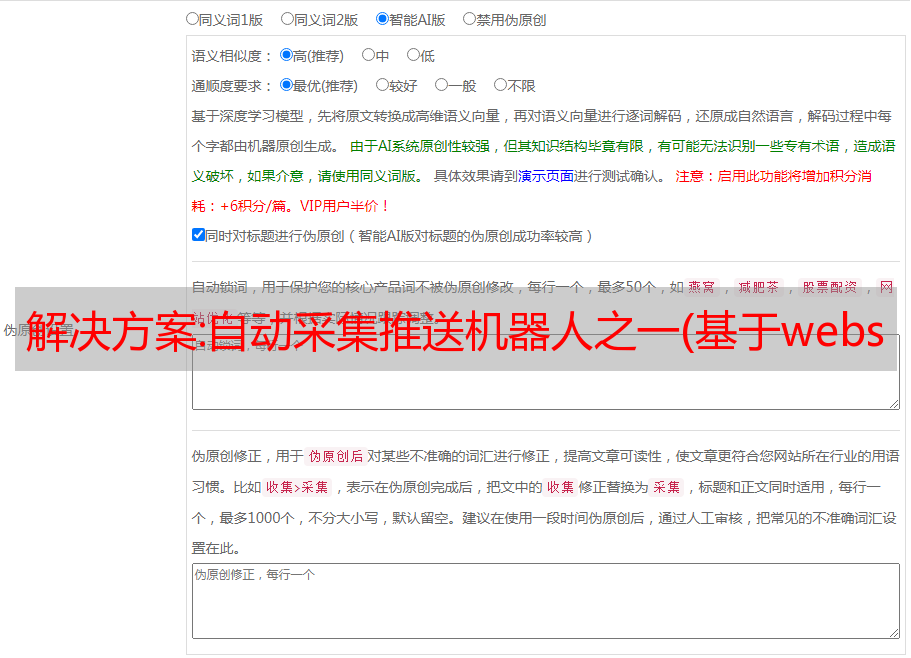Set 语义相似度 to 高(推荐)
The height and width of the screenshot is (658, 911).
point(286,55)
